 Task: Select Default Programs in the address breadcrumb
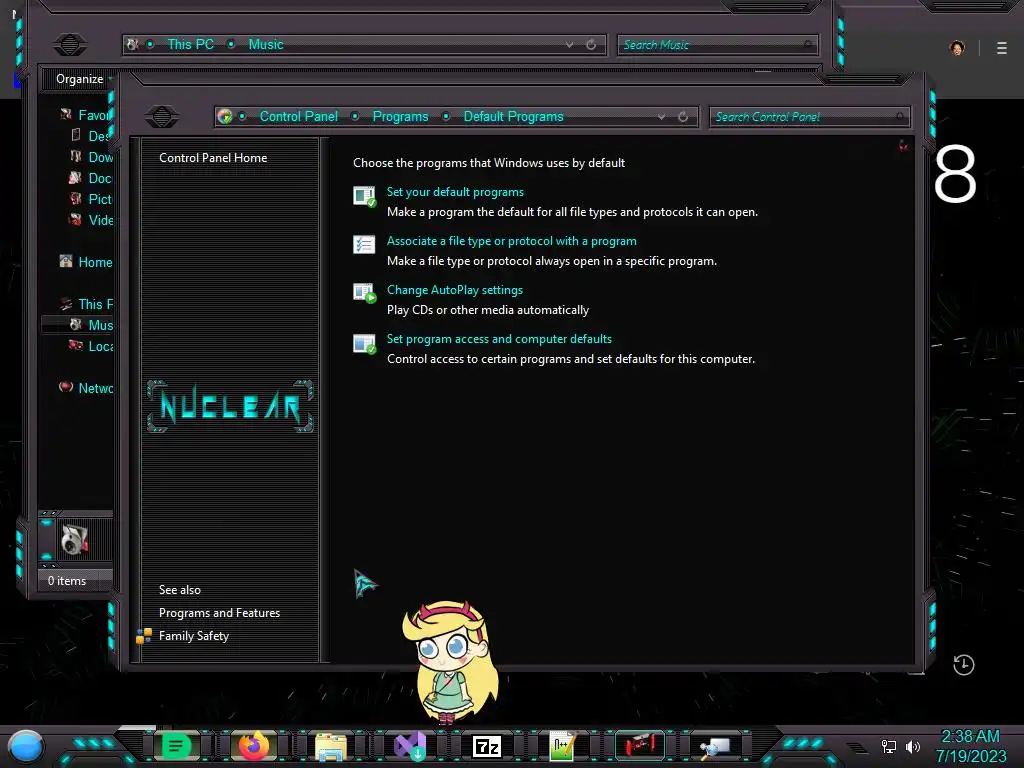[x=513, y=117]
